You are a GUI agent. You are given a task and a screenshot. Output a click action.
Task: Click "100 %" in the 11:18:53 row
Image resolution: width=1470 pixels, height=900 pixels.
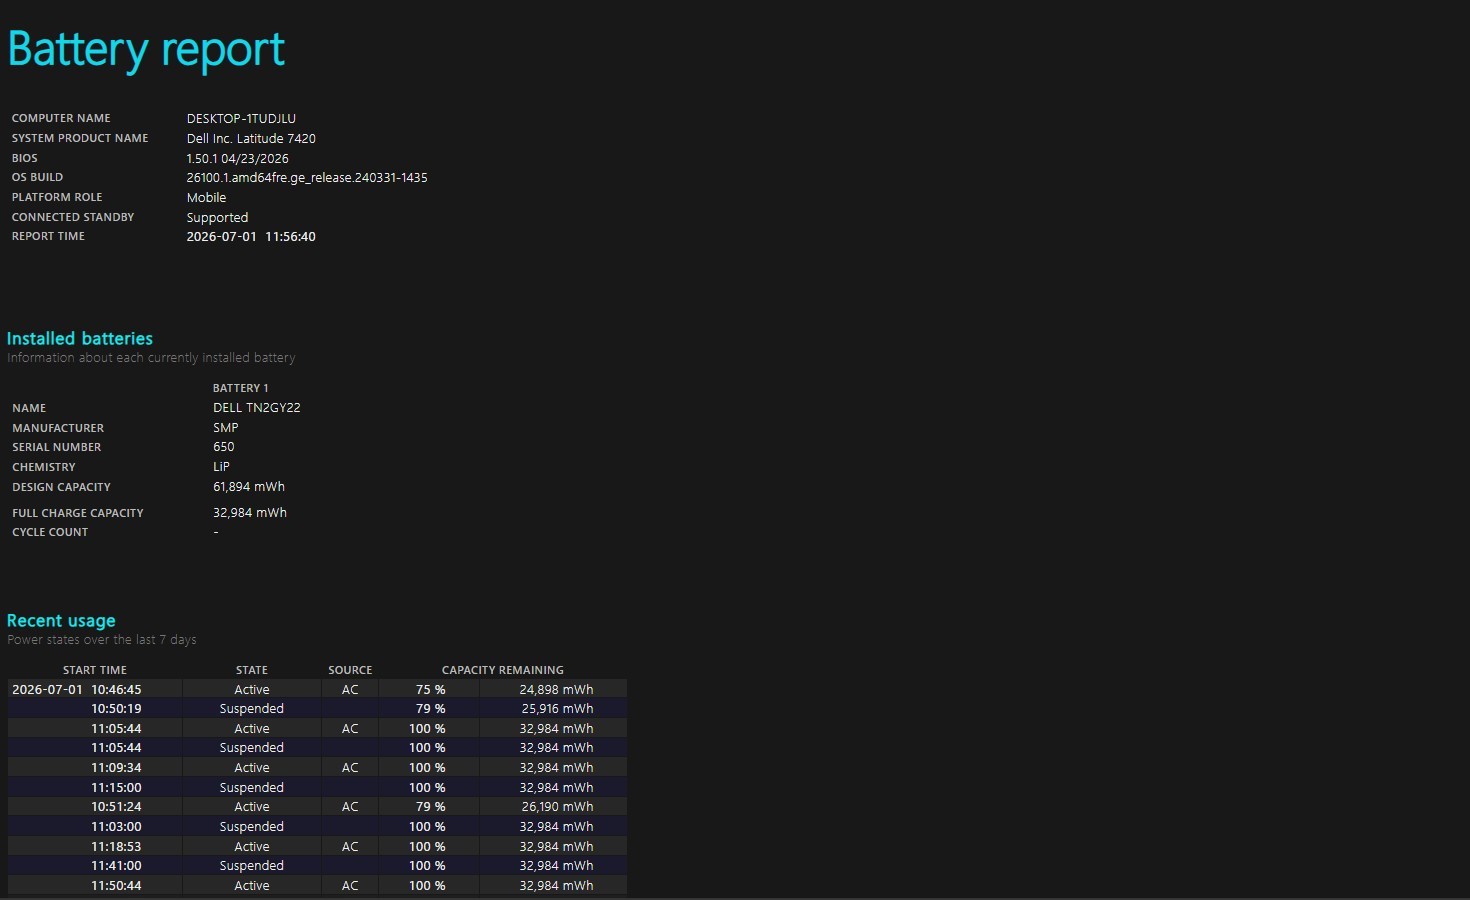tap(427, 846)
